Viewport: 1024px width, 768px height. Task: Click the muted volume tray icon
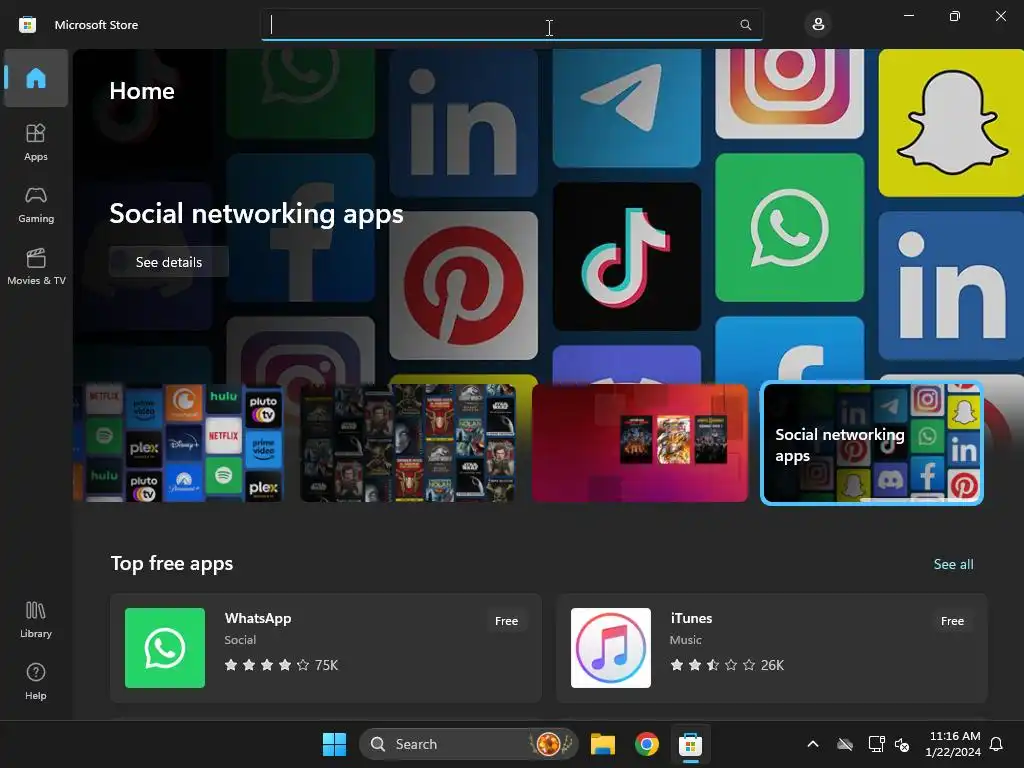coord(902,744)
